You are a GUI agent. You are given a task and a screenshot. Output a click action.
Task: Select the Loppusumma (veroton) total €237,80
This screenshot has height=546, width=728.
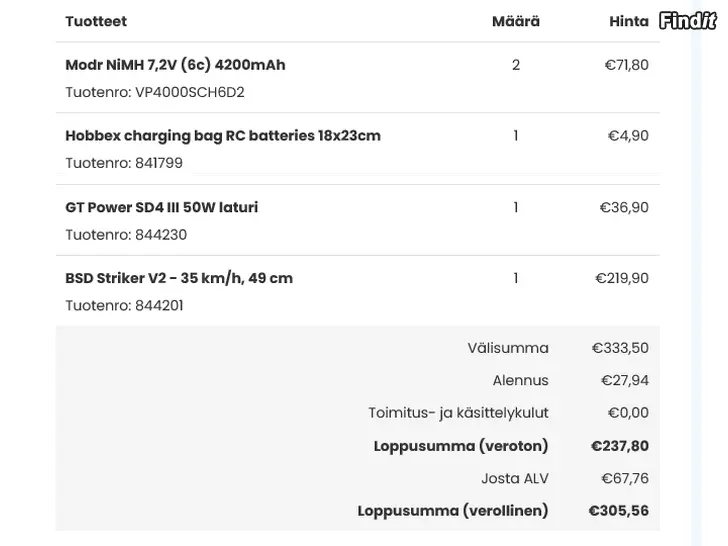(619, 446)
